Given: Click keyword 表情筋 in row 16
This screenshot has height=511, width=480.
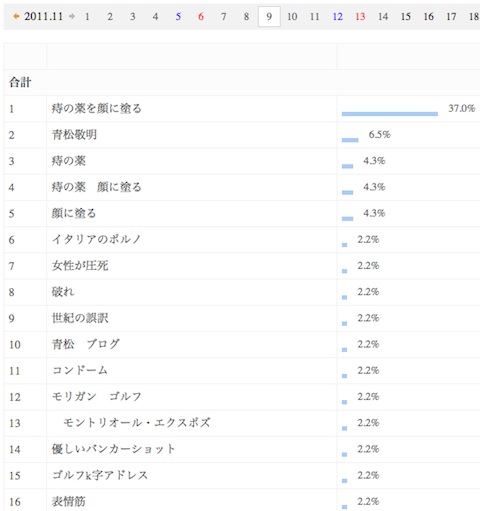Looking at the screenshot, I should 69,501.
